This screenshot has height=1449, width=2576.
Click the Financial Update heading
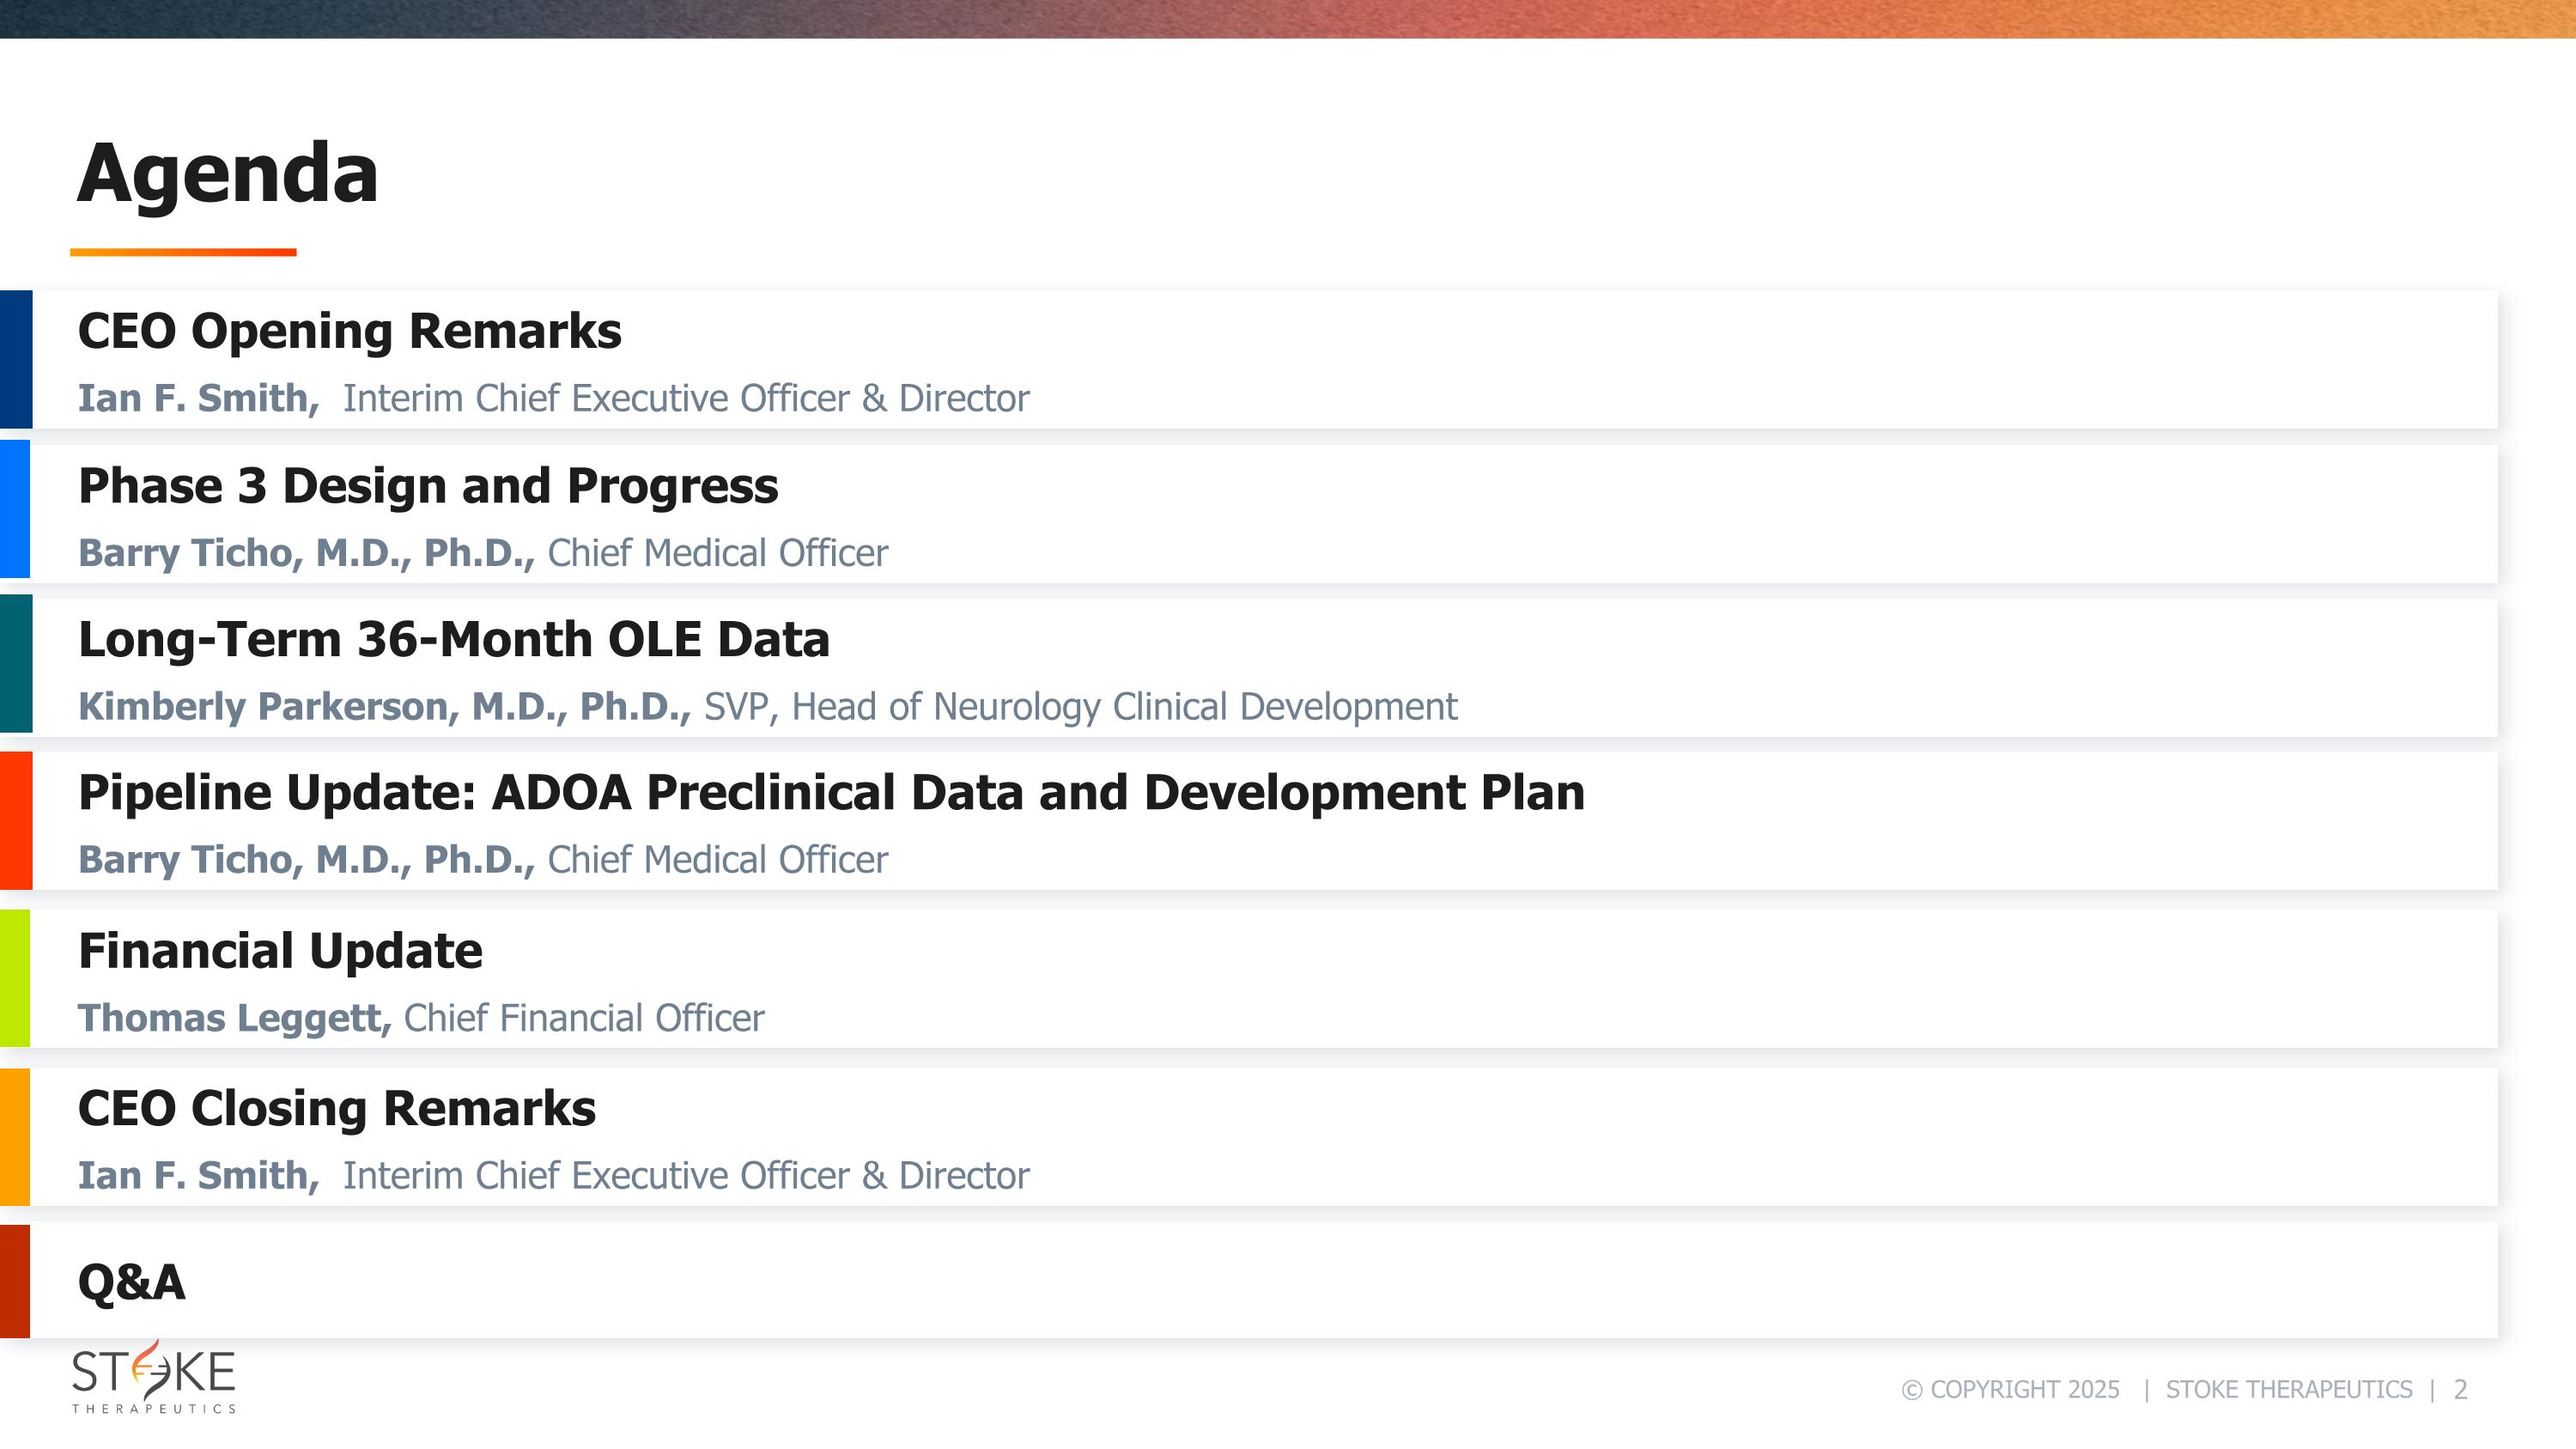click(x=280, y=951)
